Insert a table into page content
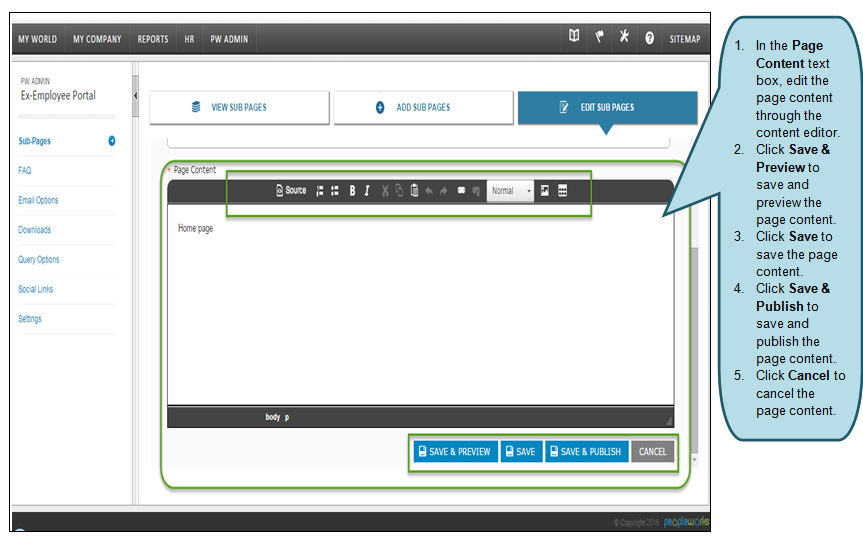Screen dimensions: 863x536 (562, 191)
